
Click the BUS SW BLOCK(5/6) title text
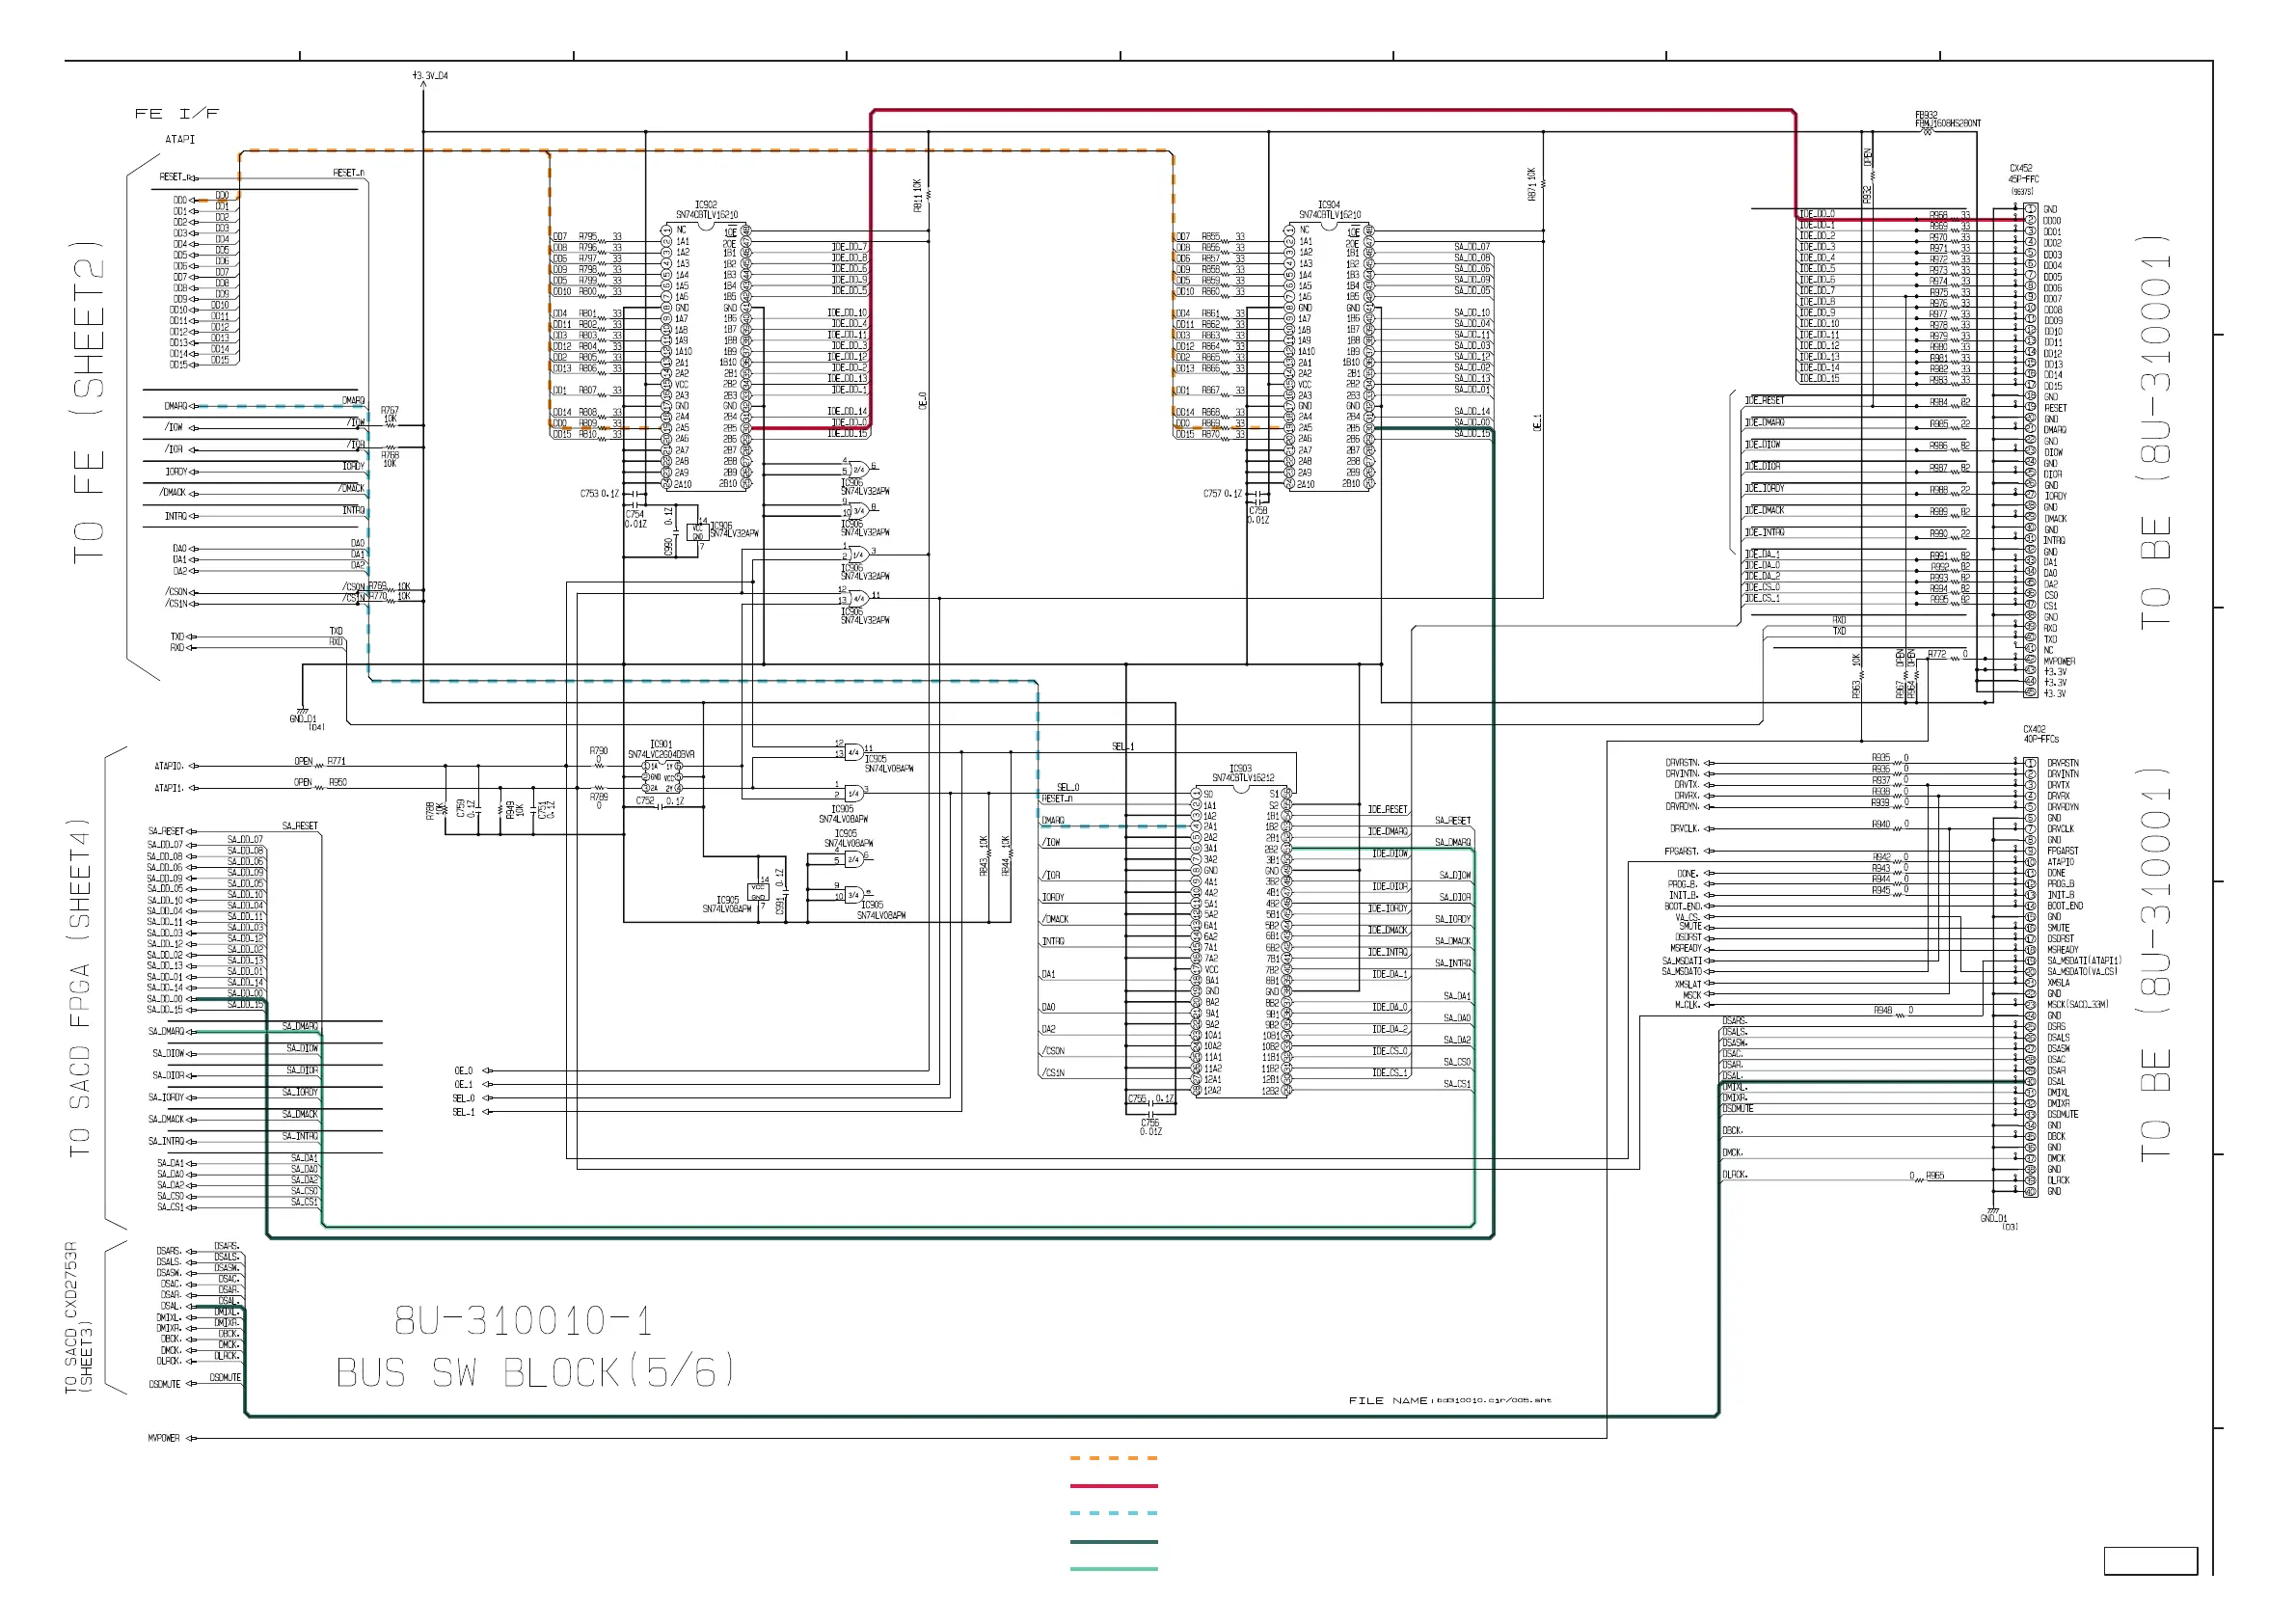(535, 1373)
